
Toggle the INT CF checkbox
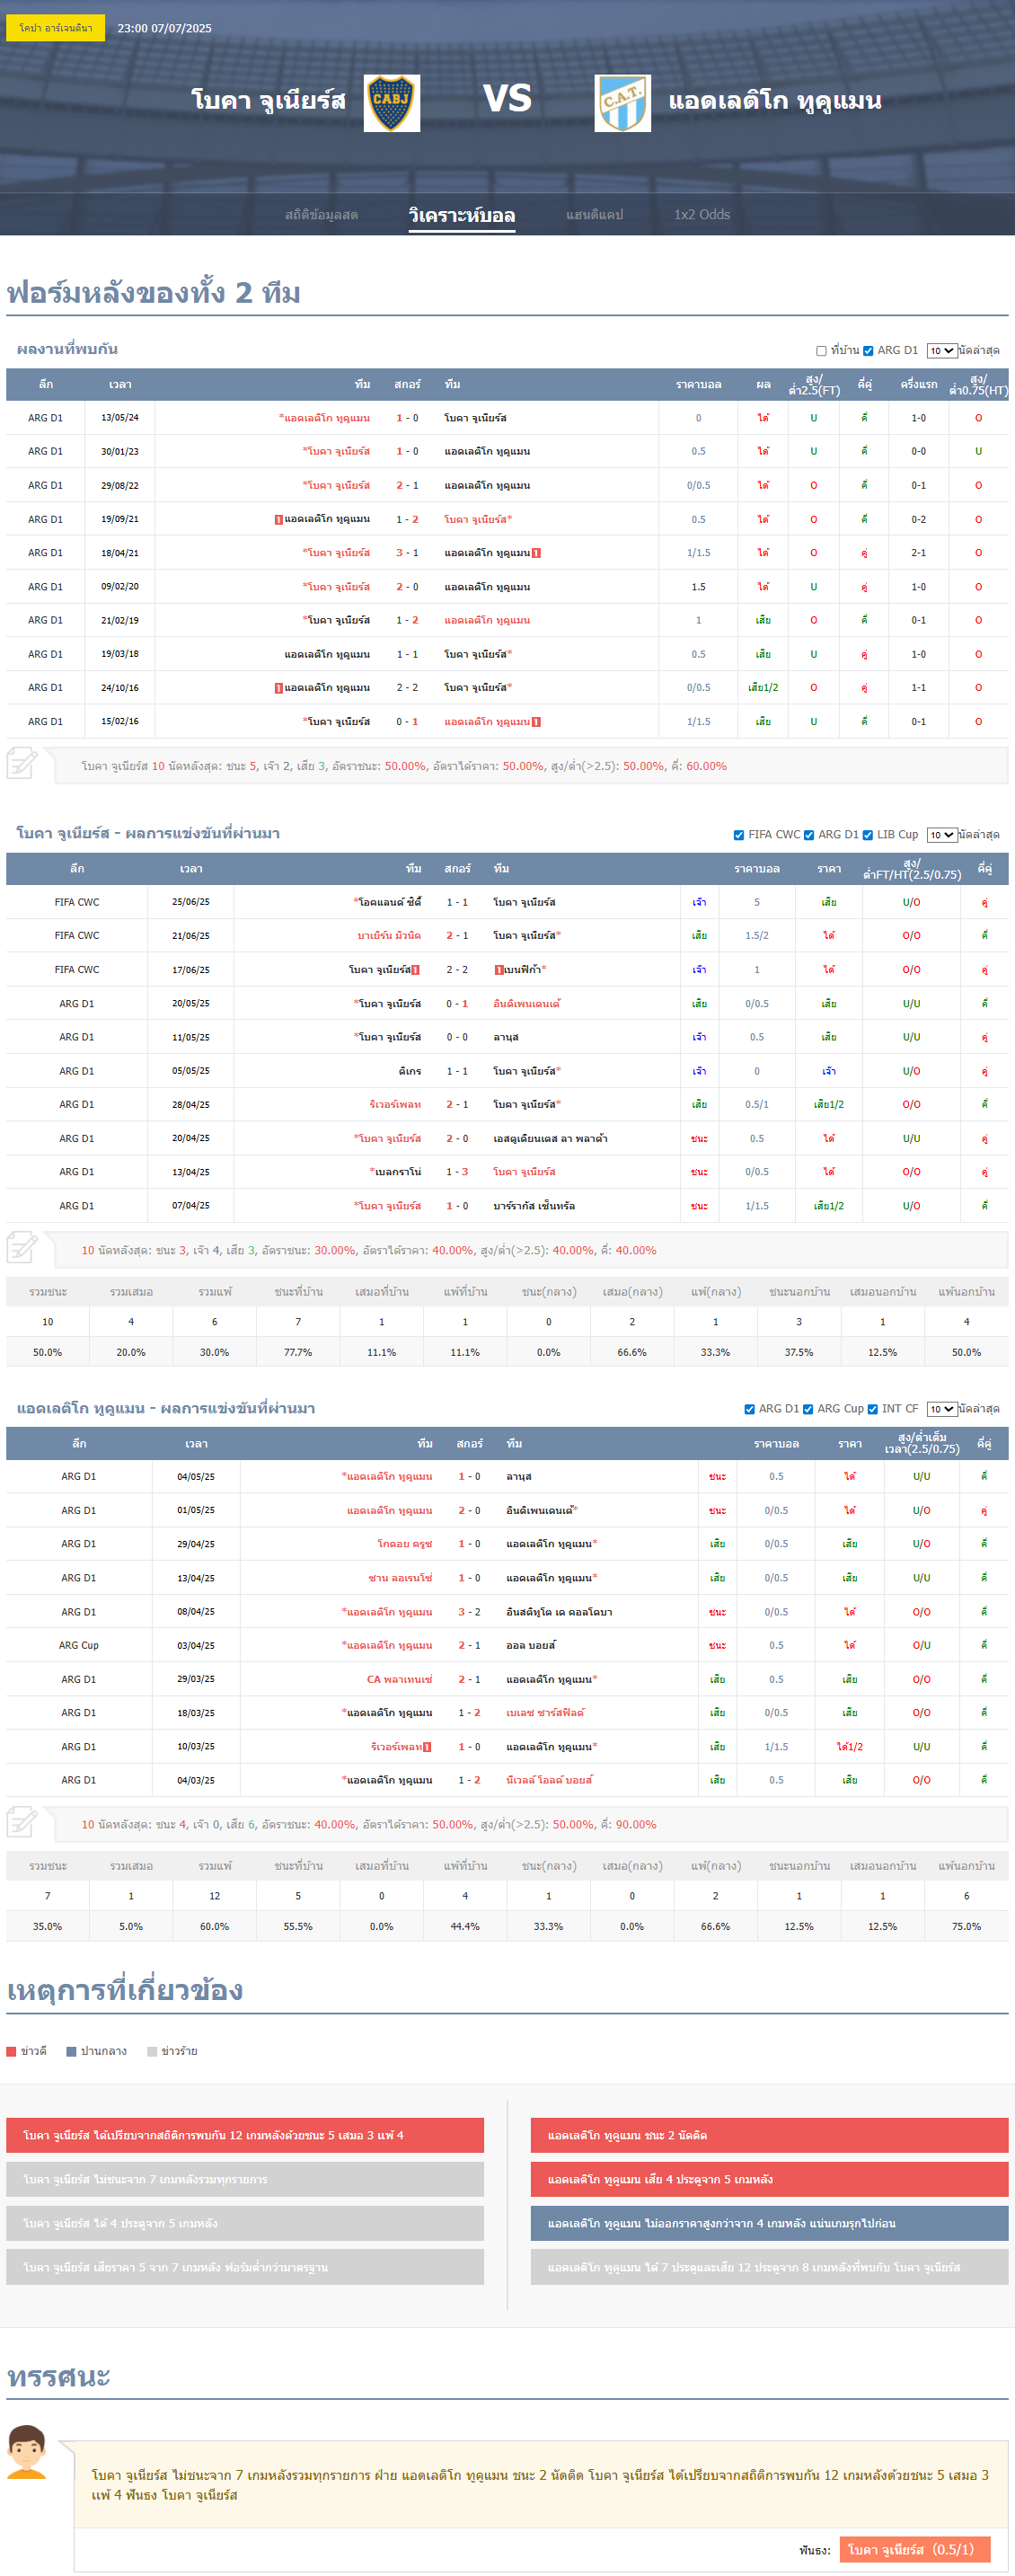873,1409
